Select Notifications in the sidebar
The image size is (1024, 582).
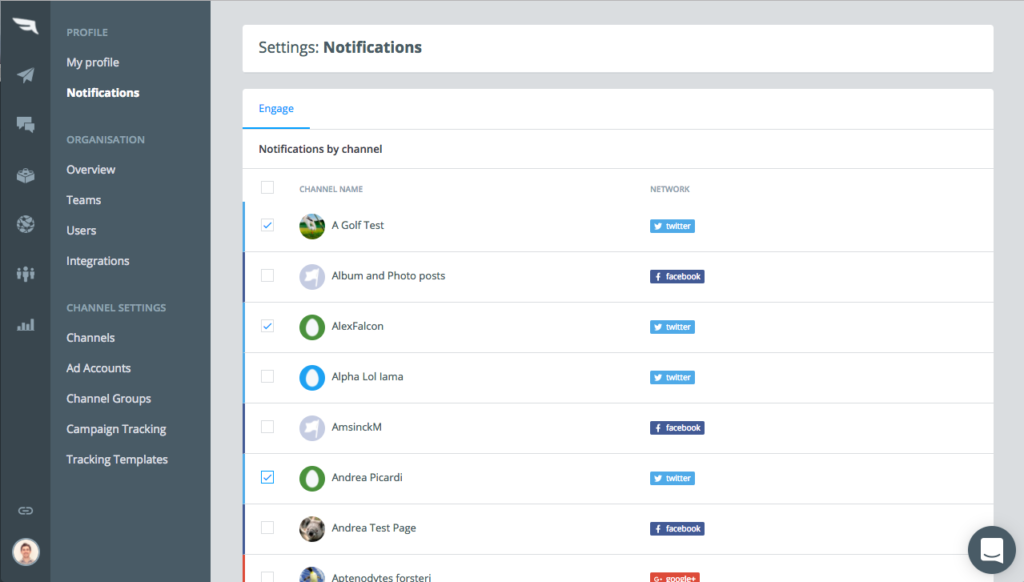coord(103,93)
